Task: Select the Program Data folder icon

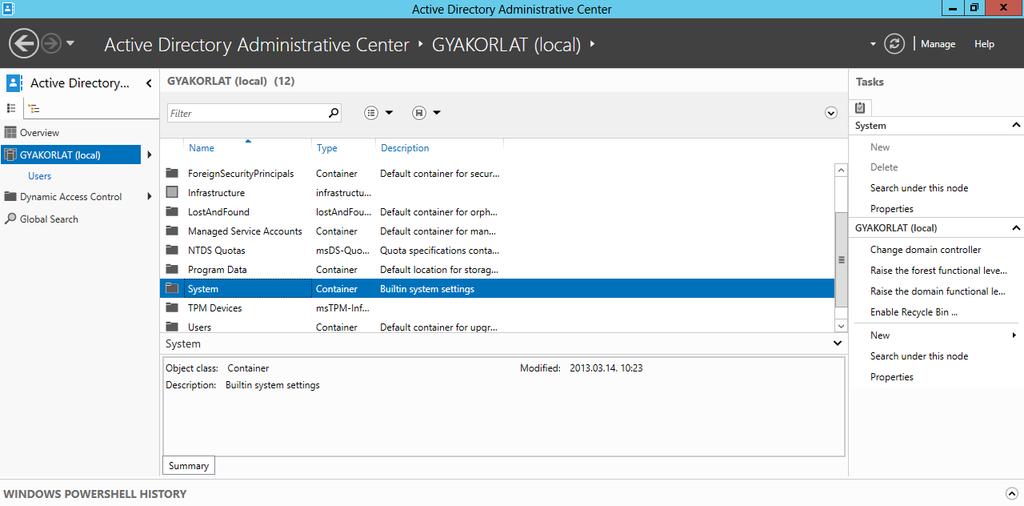Action: (172, 269)
